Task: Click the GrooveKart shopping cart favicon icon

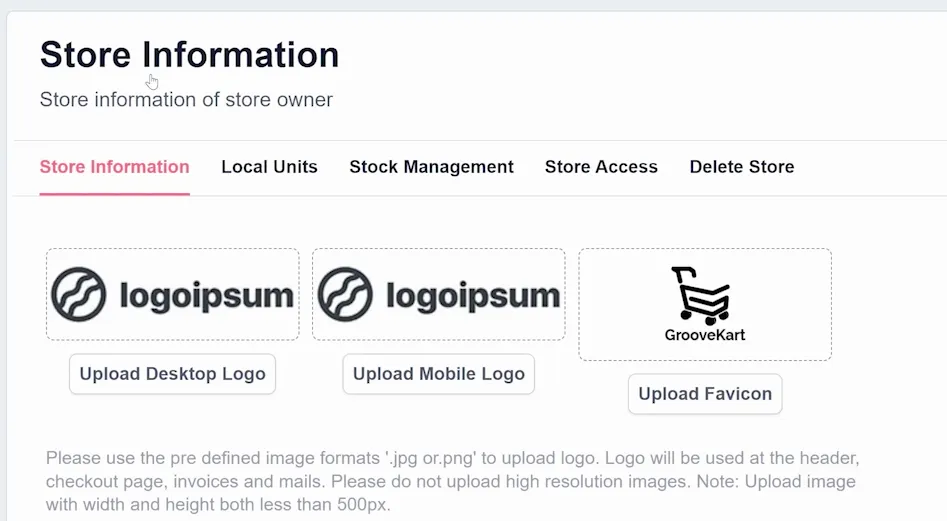Action: point(701,295)
